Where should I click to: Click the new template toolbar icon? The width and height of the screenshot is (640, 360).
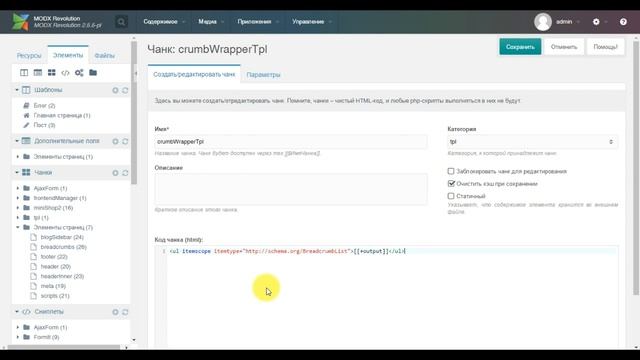[x=24, y=73]
